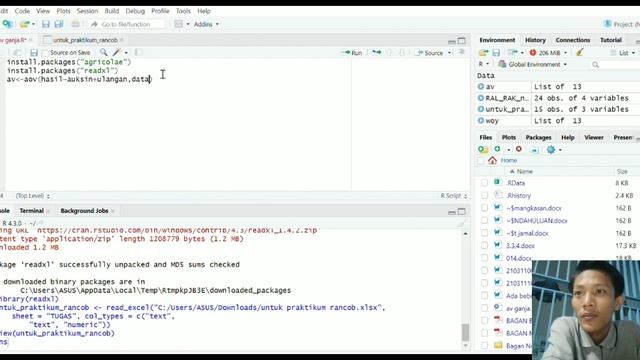Open an existing file with the folder icon
Viewport: 640px width, 360px height.
point(24,24)
